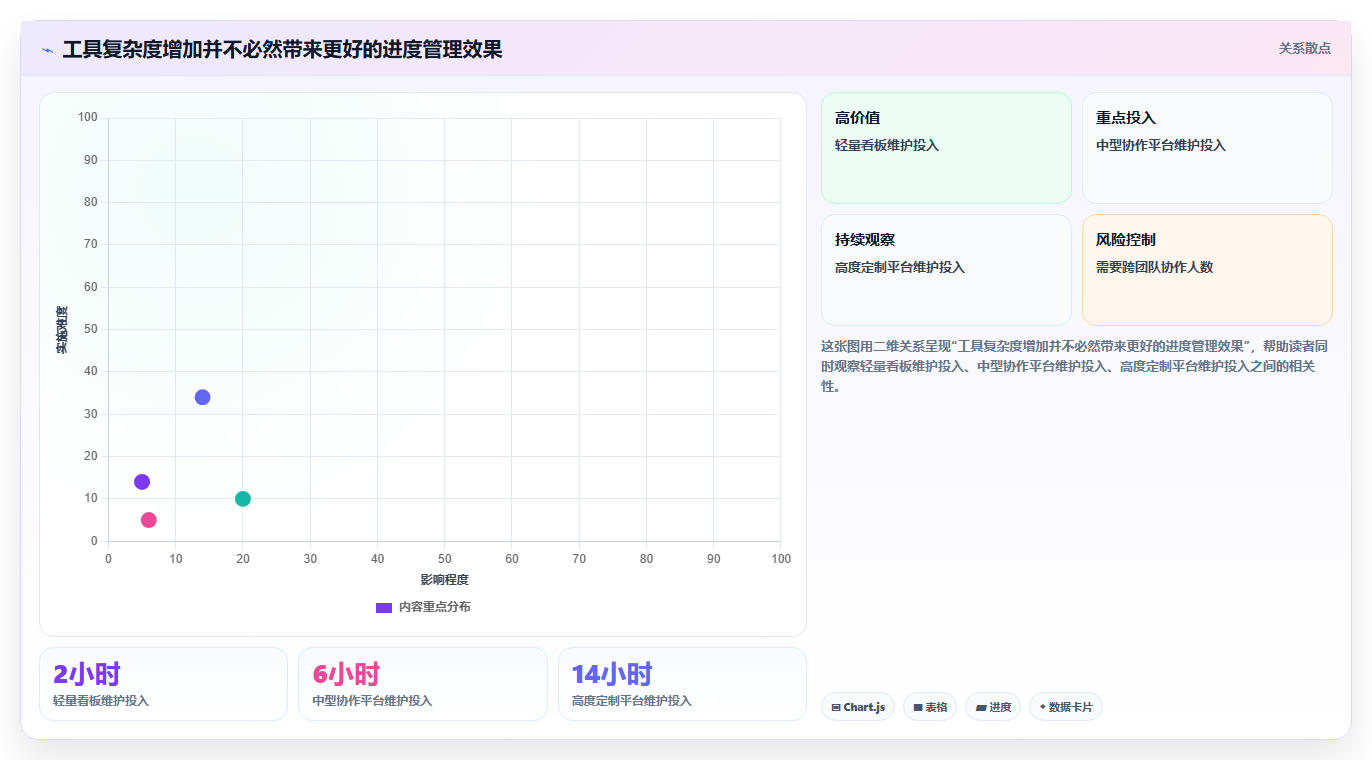The width and height of the screenshot is (1372, 760).
Task: Open the 重点投入 quadrant card
Action: coord(1207,148)
